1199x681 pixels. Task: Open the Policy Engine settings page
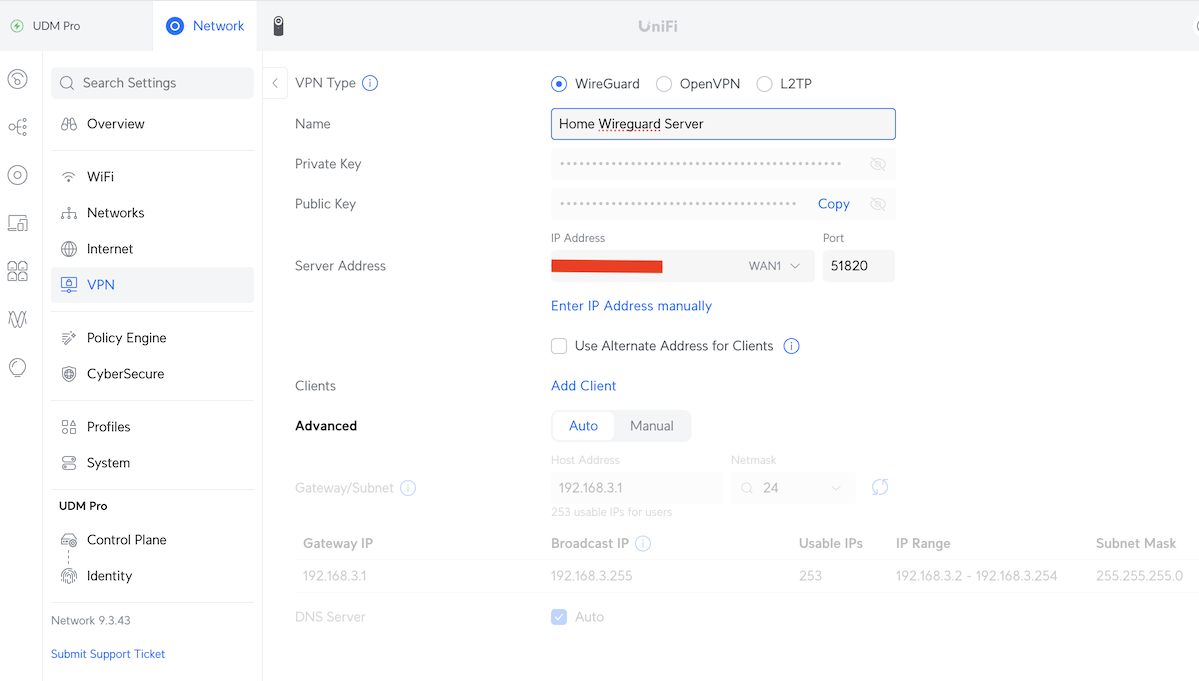pos(152,338)
